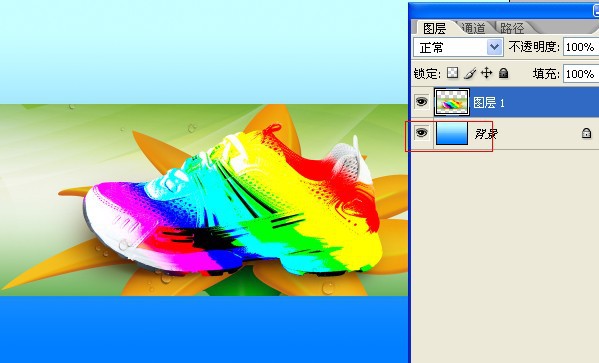The image size is (599, 363).
Task: Hide the 图层 1 layer eye icon
Action: (422, 102)
